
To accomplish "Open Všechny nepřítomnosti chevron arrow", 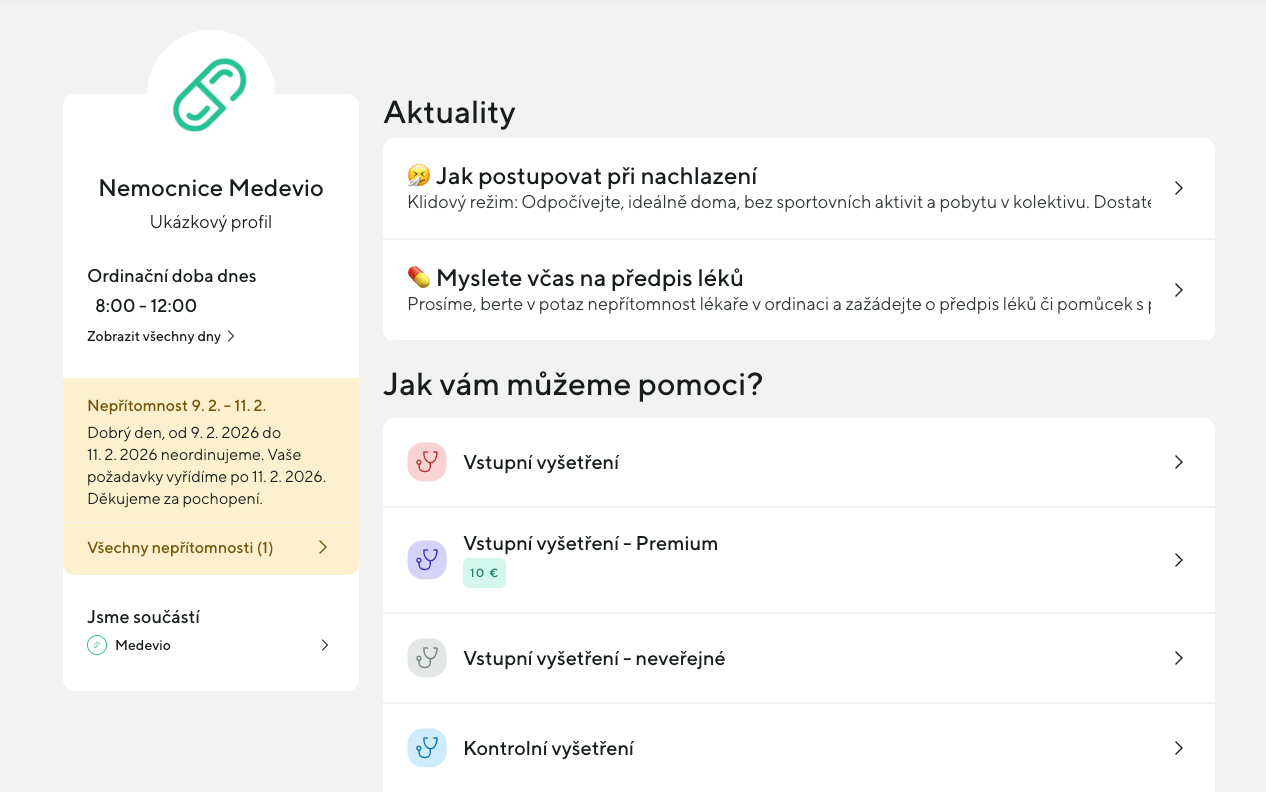I will click(x=322, y=547).
